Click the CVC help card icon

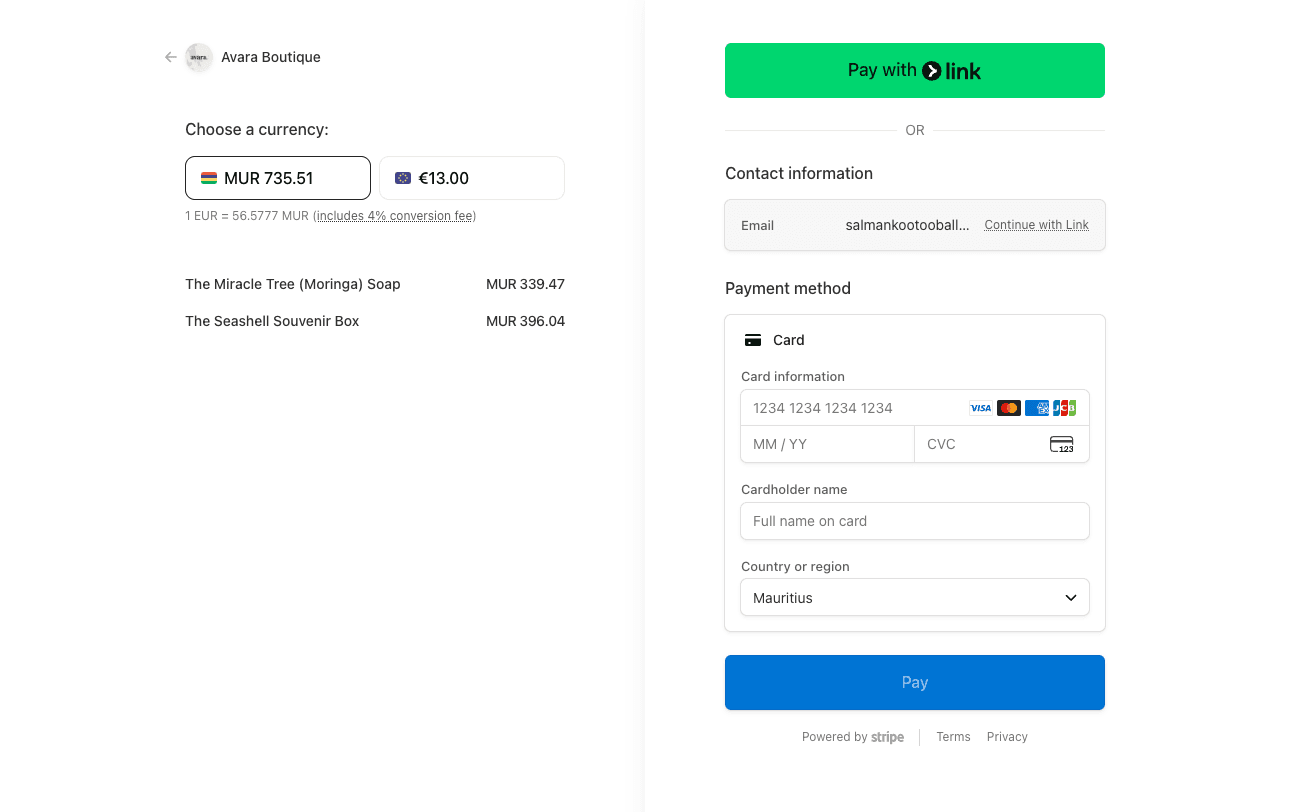tap(1061, 444)
